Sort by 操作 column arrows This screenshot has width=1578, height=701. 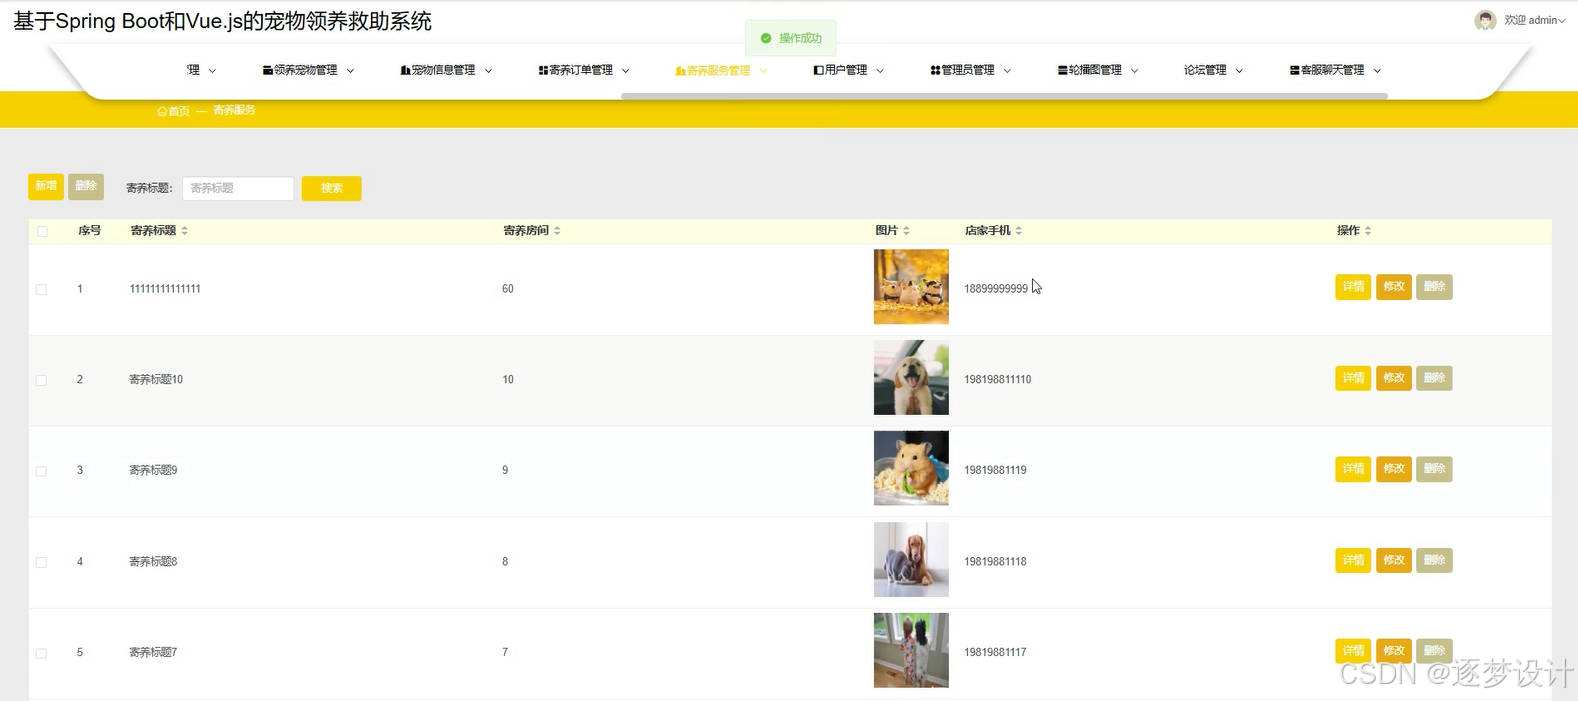click(1368, 231)
